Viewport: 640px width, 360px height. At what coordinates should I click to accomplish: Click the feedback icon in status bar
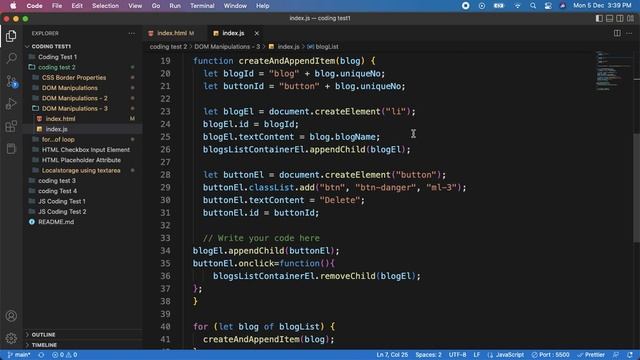pos(616,355)
